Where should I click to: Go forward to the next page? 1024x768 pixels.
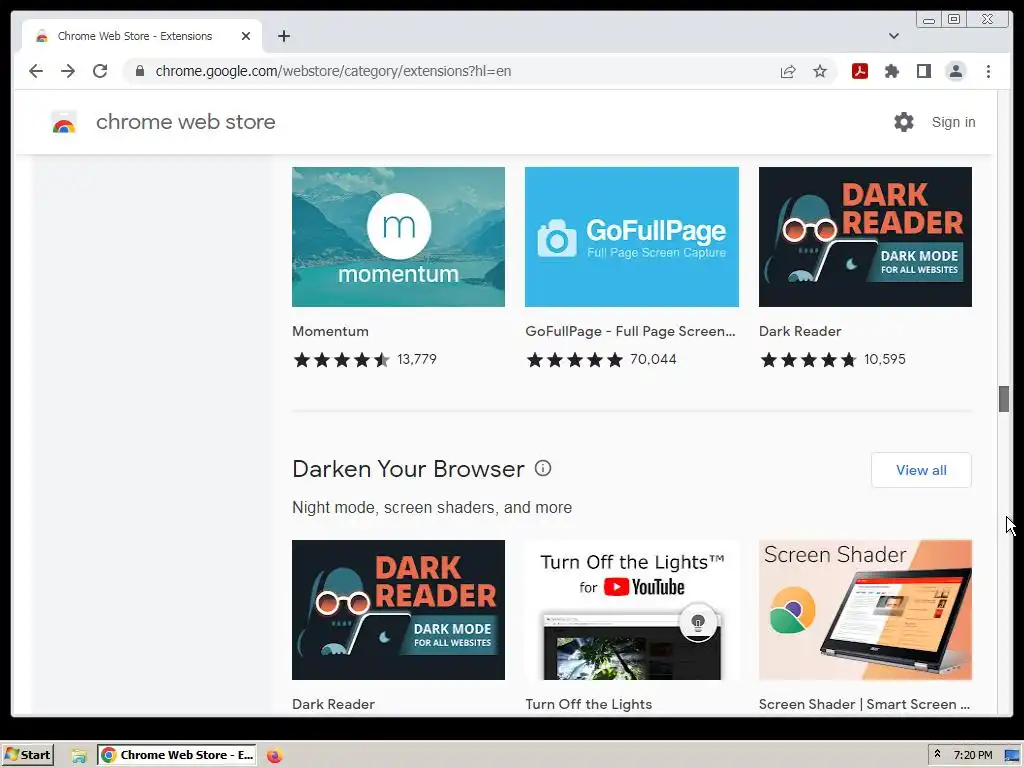(x=68, y=71)
